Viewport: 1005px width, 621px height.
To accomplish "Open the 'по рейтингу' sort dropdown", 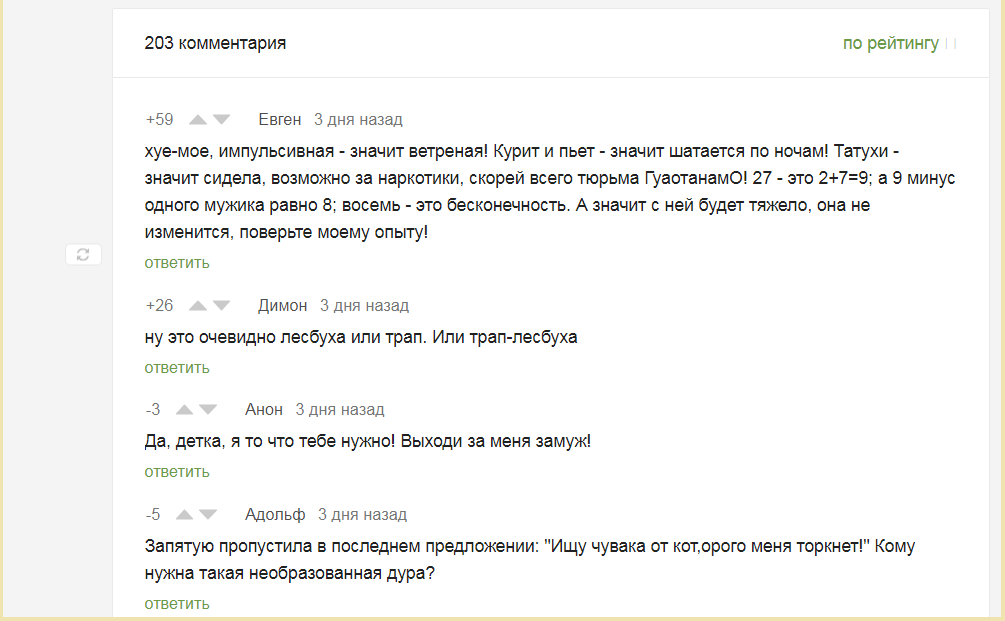I will [891, 43].
